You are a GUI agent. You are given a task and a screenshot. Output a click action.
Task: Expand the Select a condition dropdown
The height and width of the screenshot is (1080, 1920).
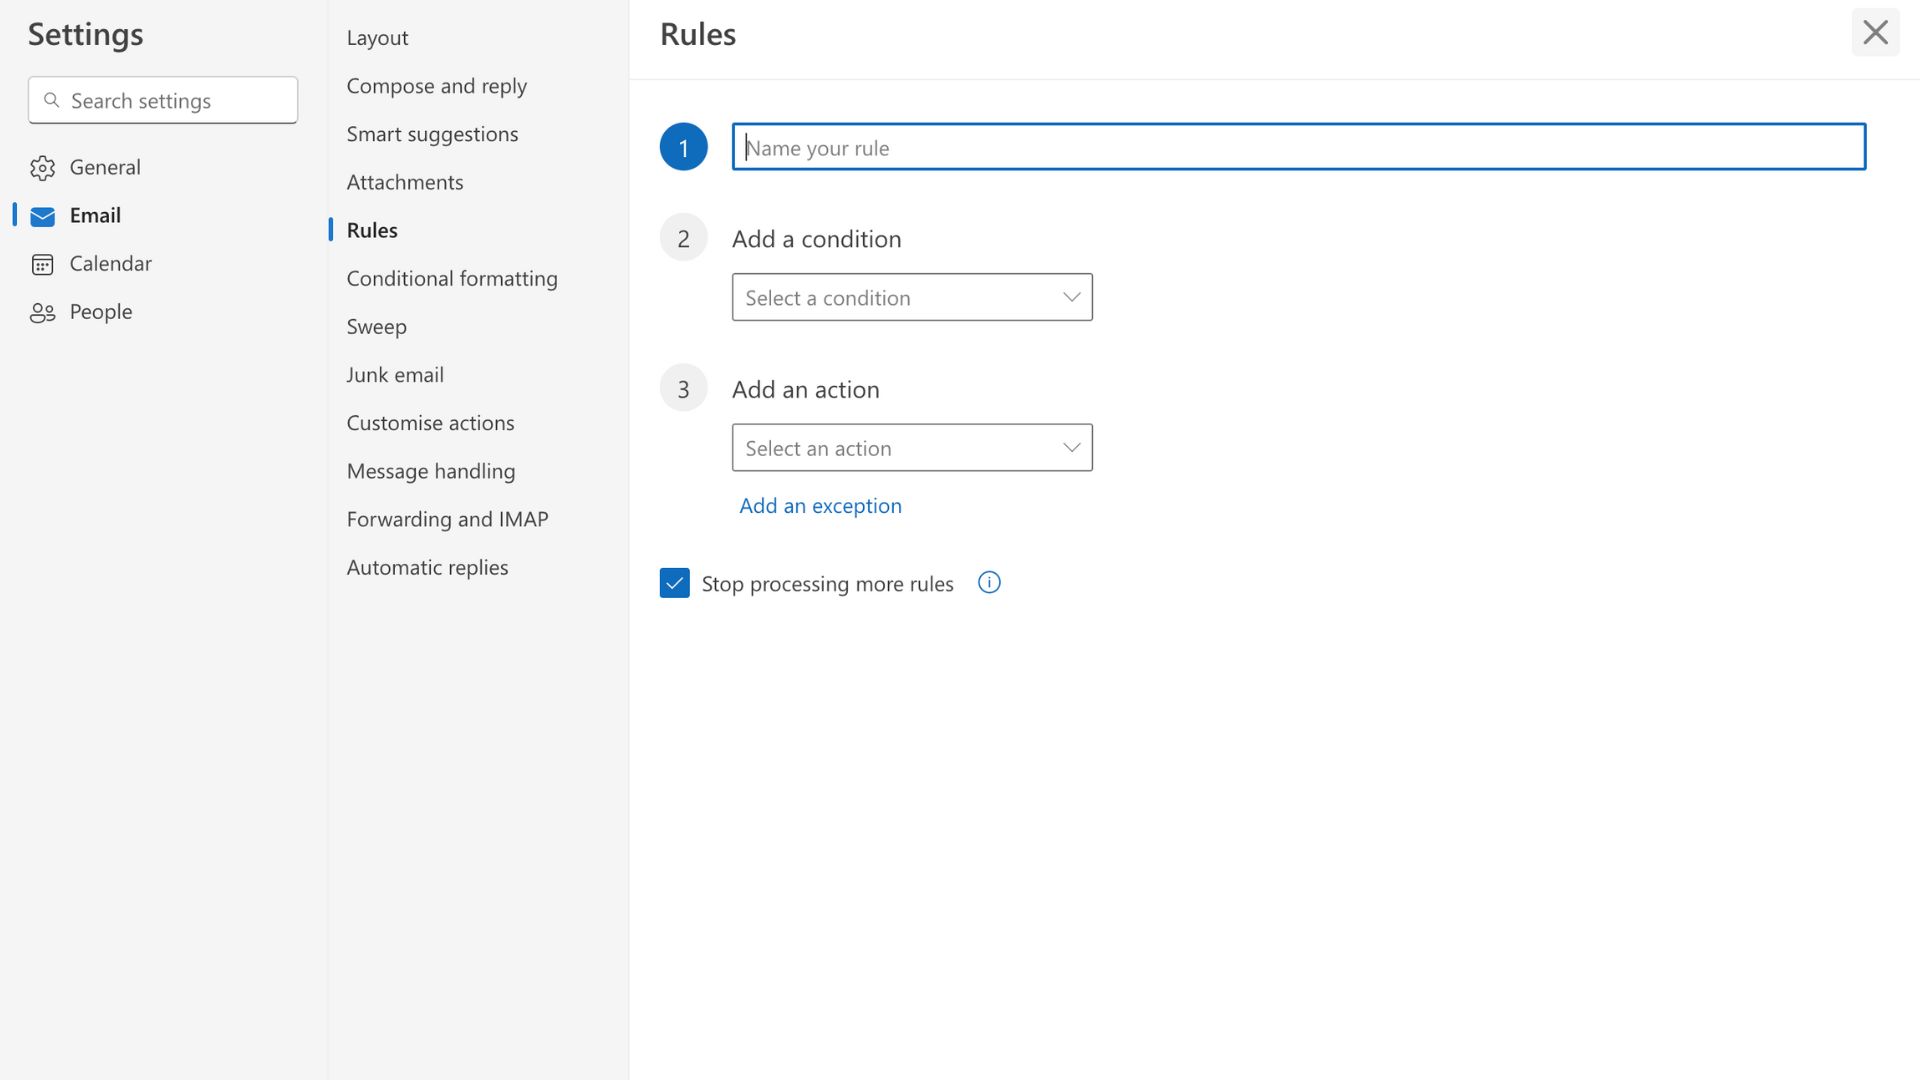(913, 297)
